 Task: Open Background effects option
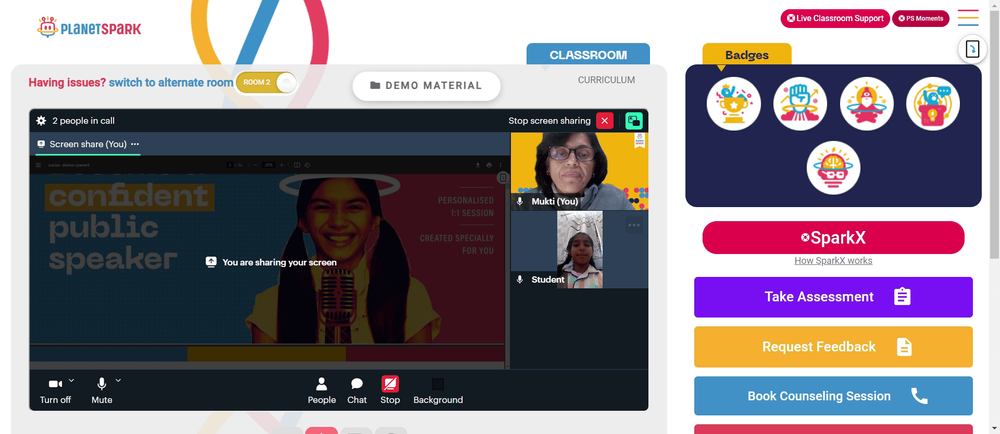click(438, 390)
